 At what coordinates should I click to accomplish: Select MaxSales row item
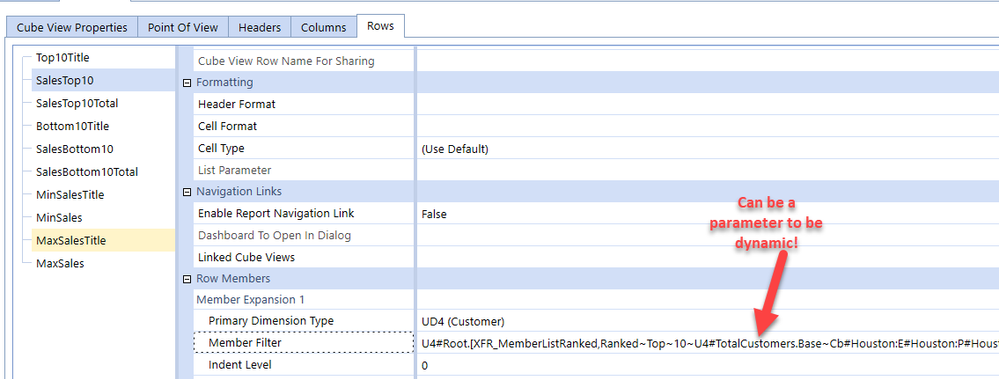60,264
